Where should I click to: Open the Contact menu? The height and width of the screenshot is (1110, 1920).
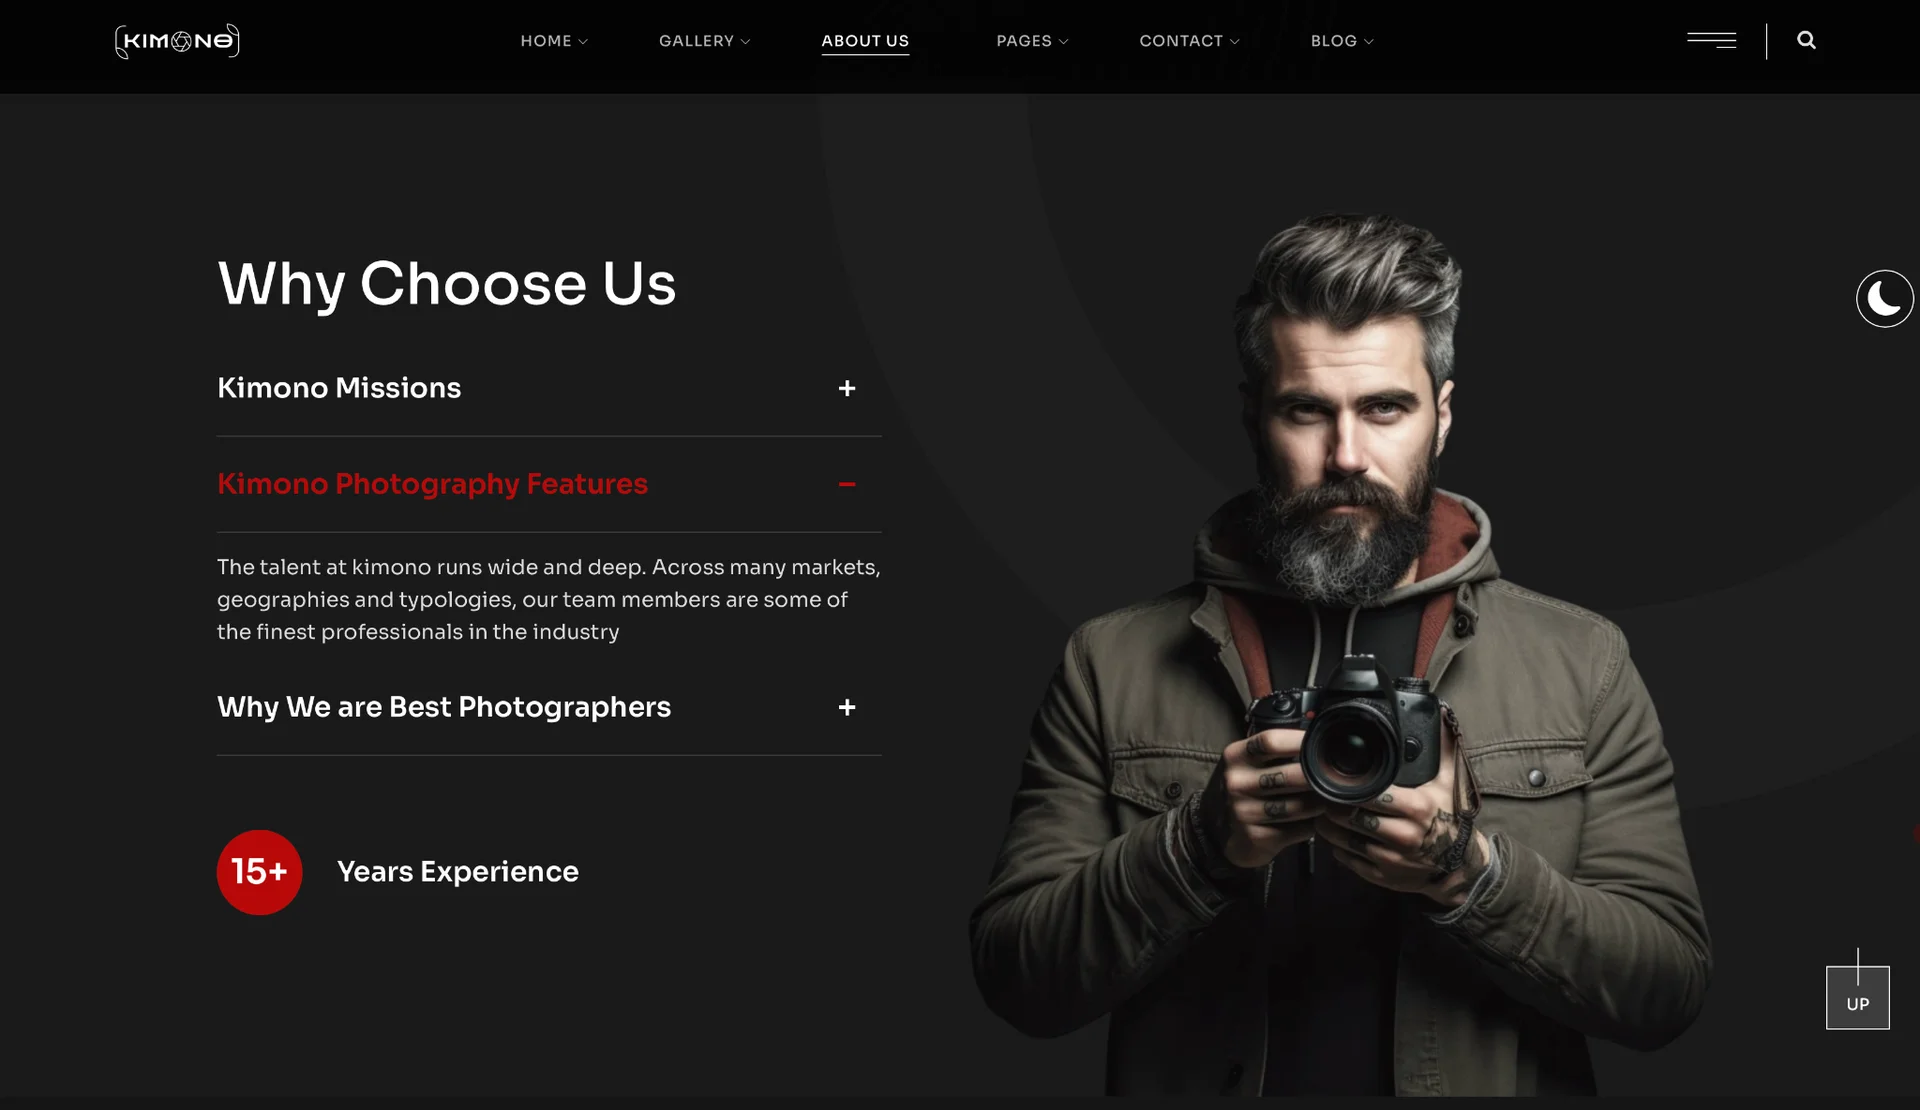coord(1189,41)
